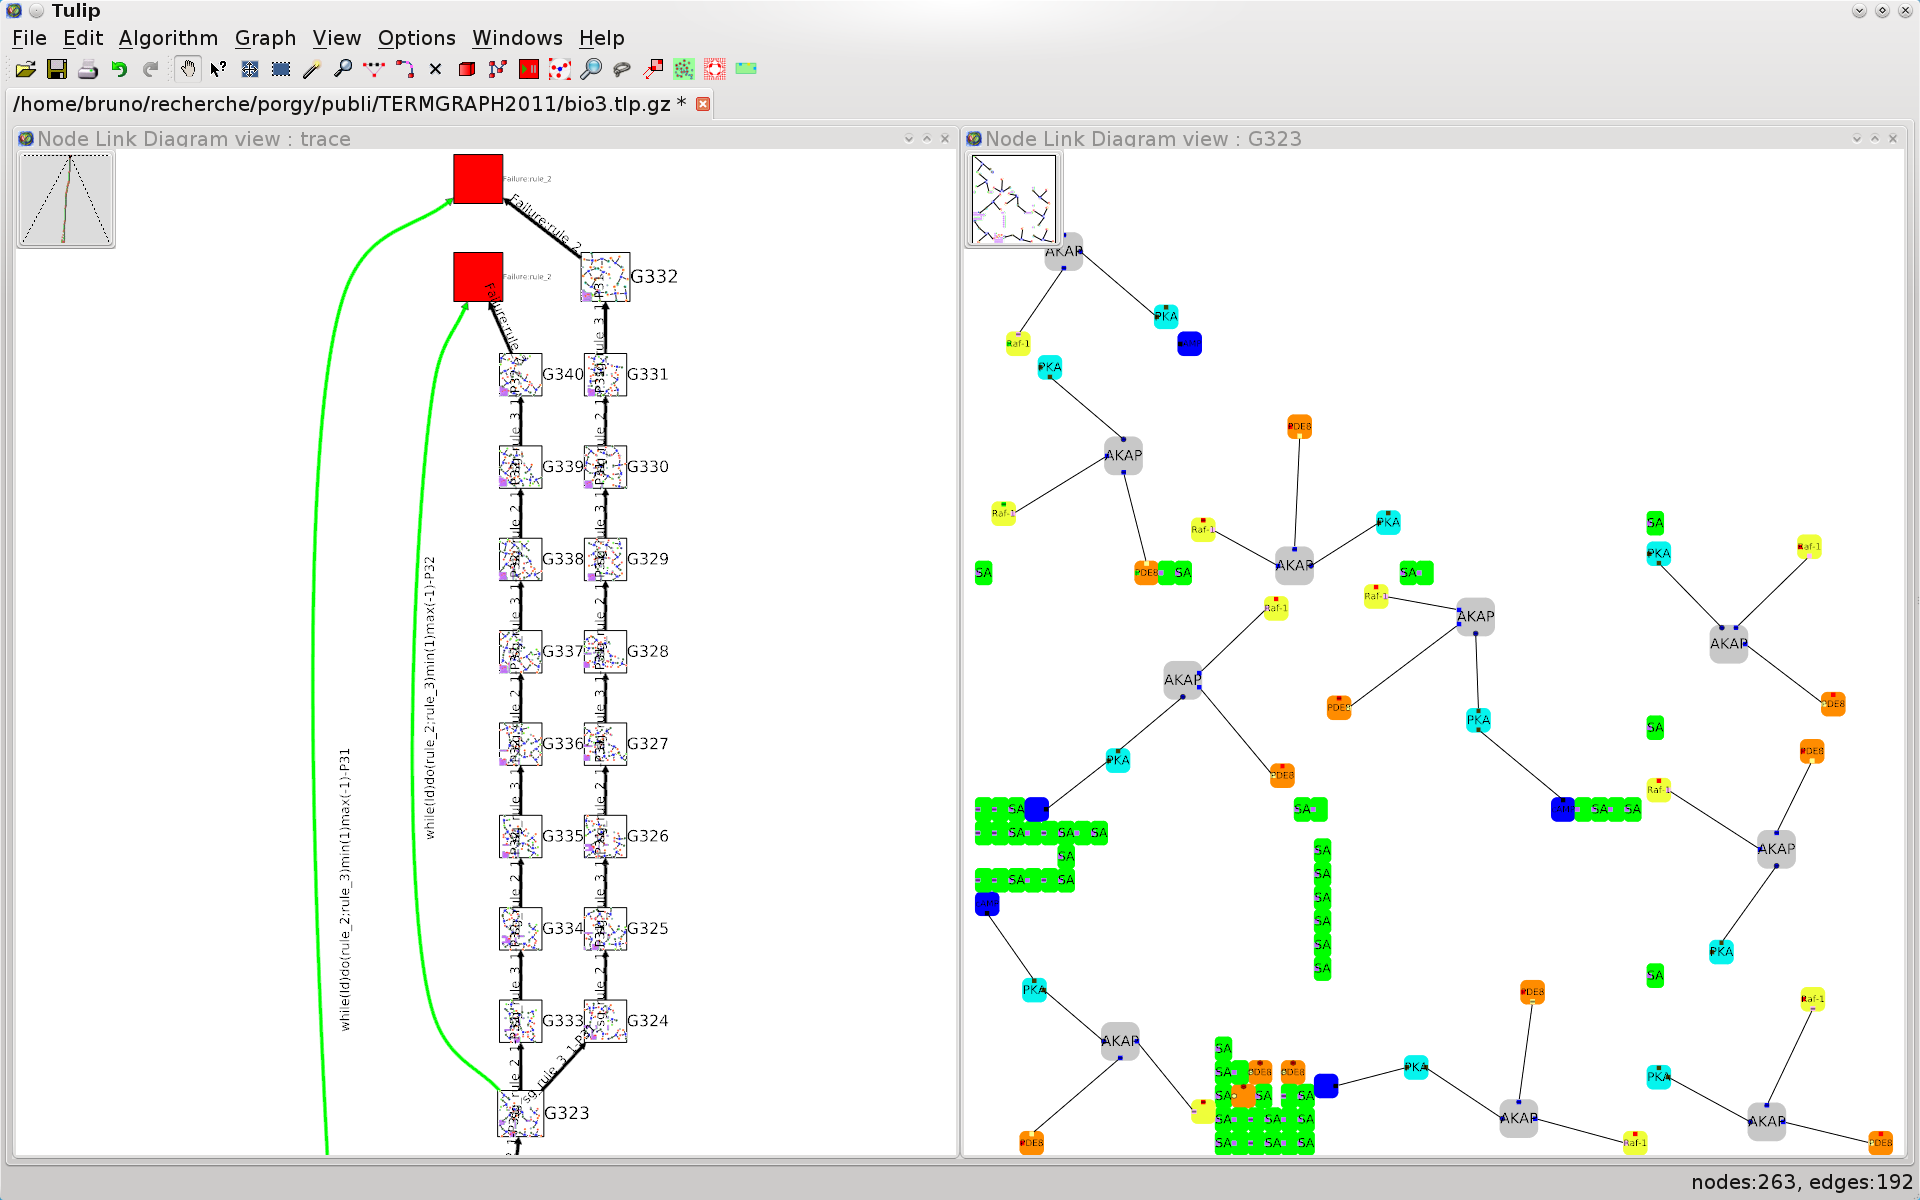Save the graph with floppy icon

coord(57,69)
